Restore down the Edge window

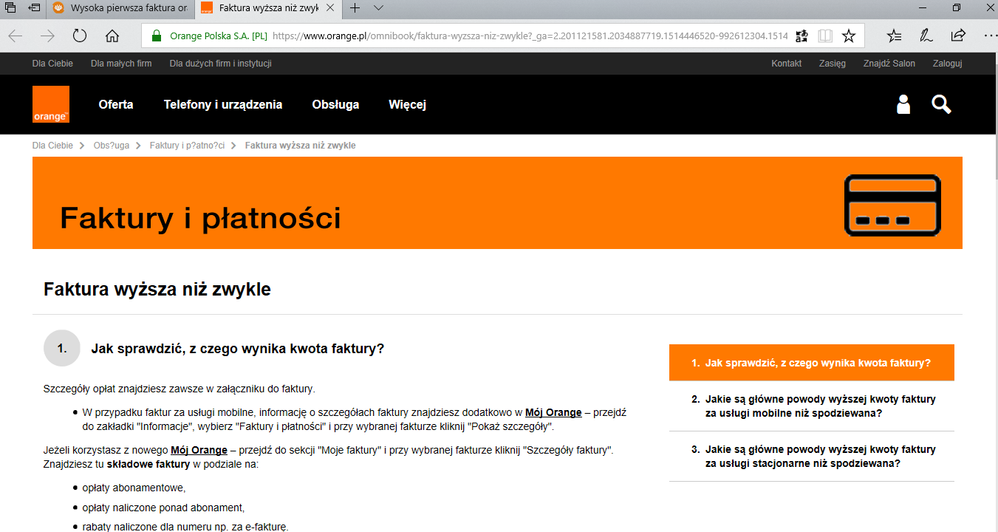point(957,8)
